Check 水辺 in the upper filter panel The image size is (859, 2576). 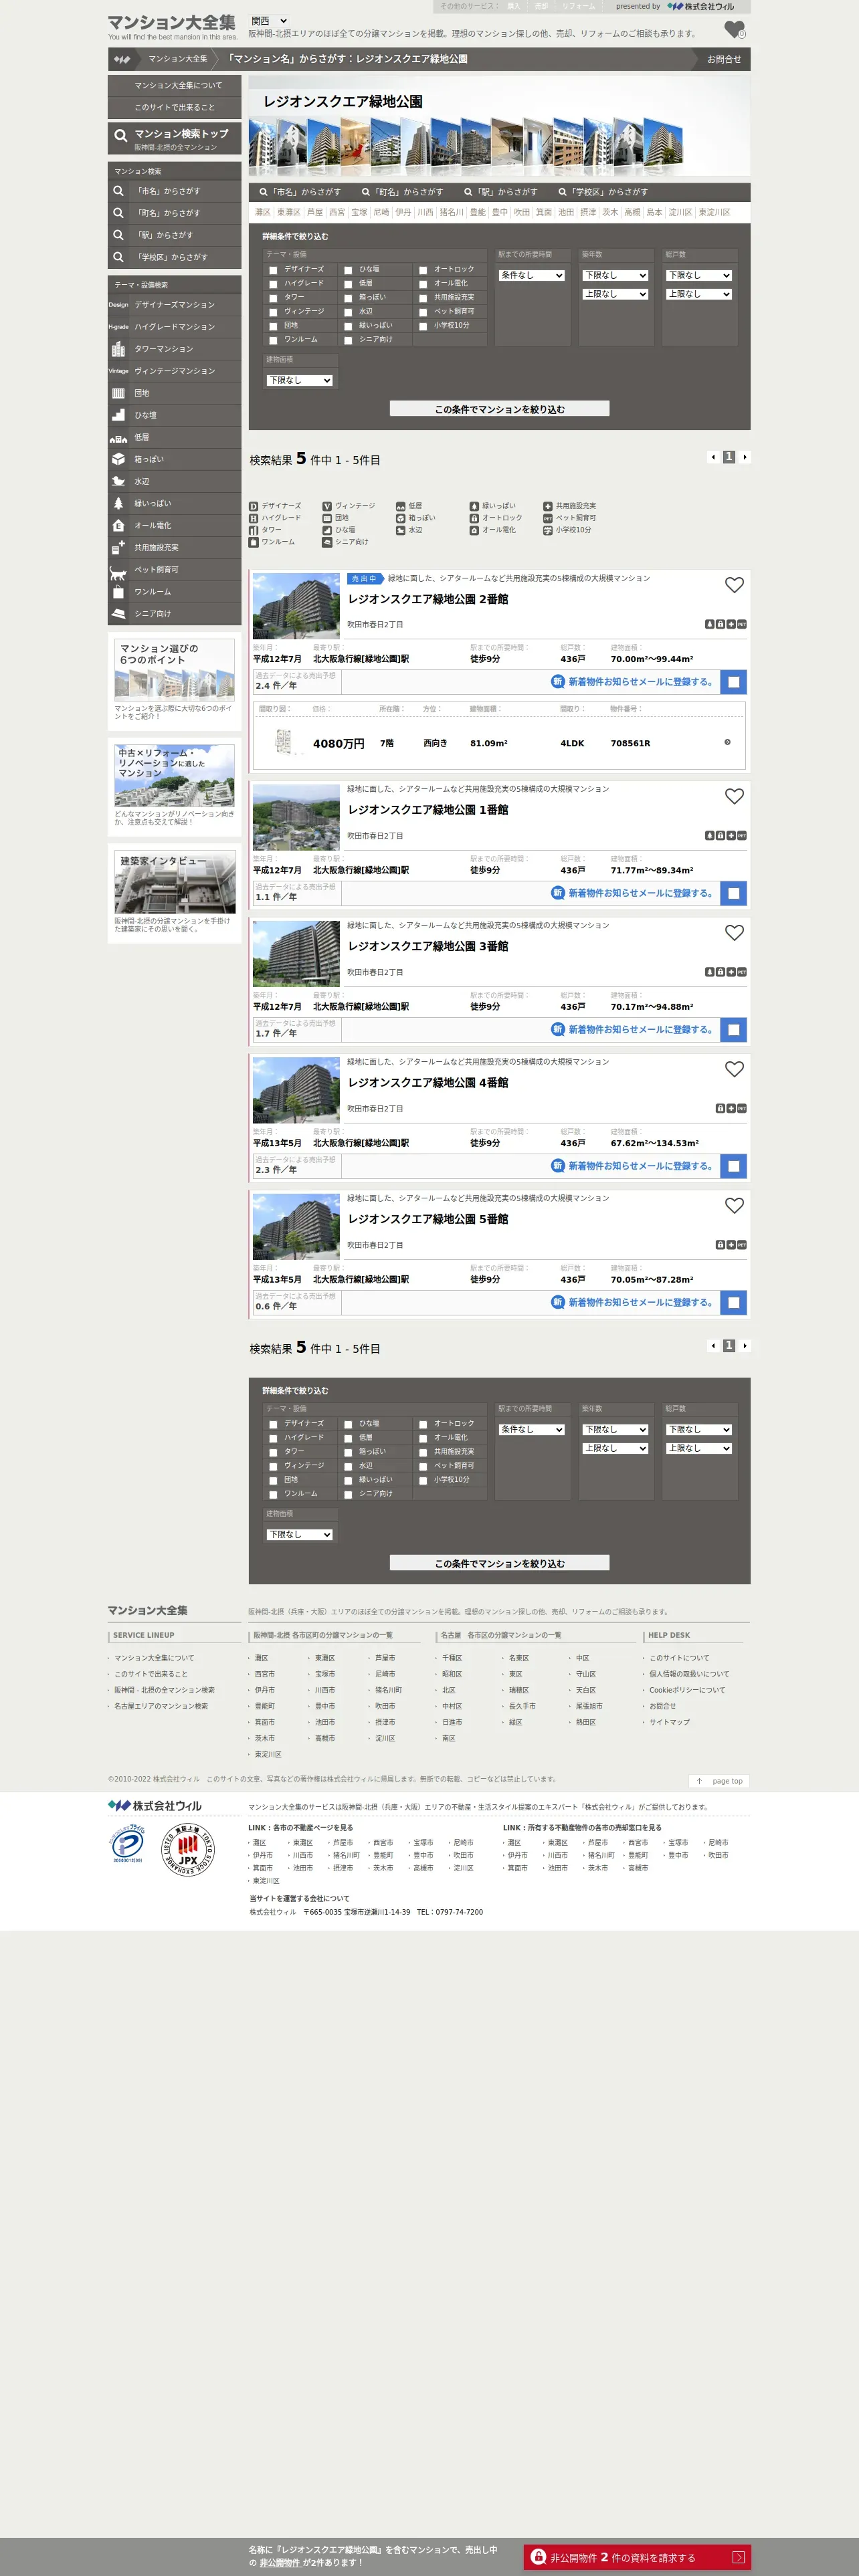(348, 312)
